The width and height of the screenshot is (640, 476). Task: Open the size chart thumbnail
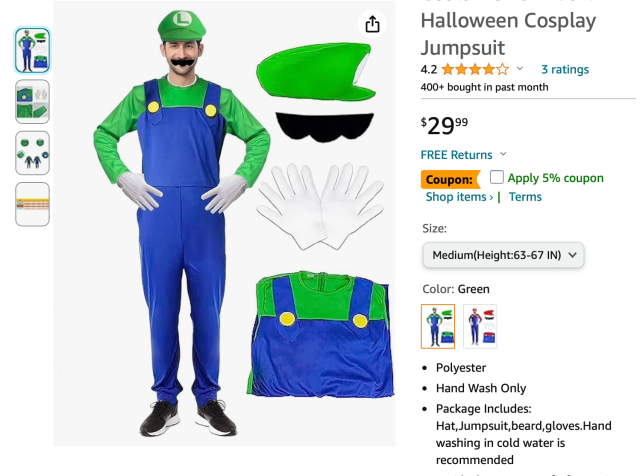(32, 204)
